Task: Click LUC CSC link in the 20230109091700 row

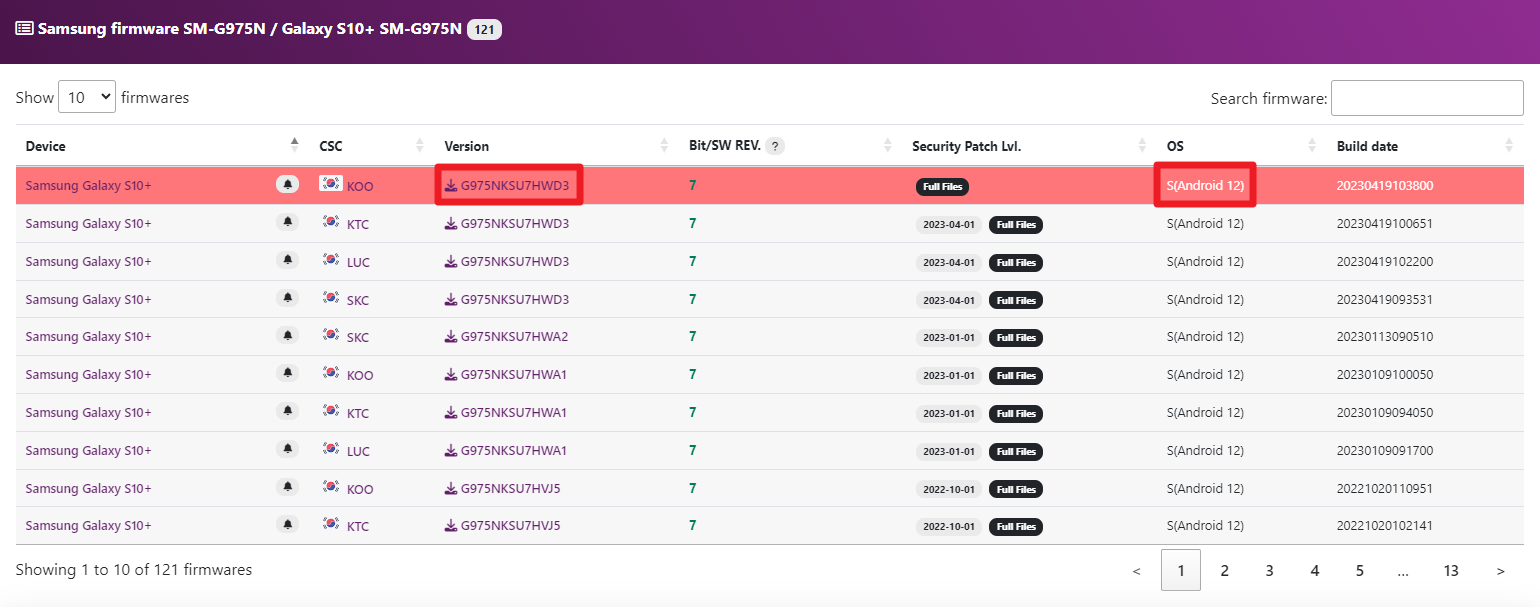Action: 358,452
